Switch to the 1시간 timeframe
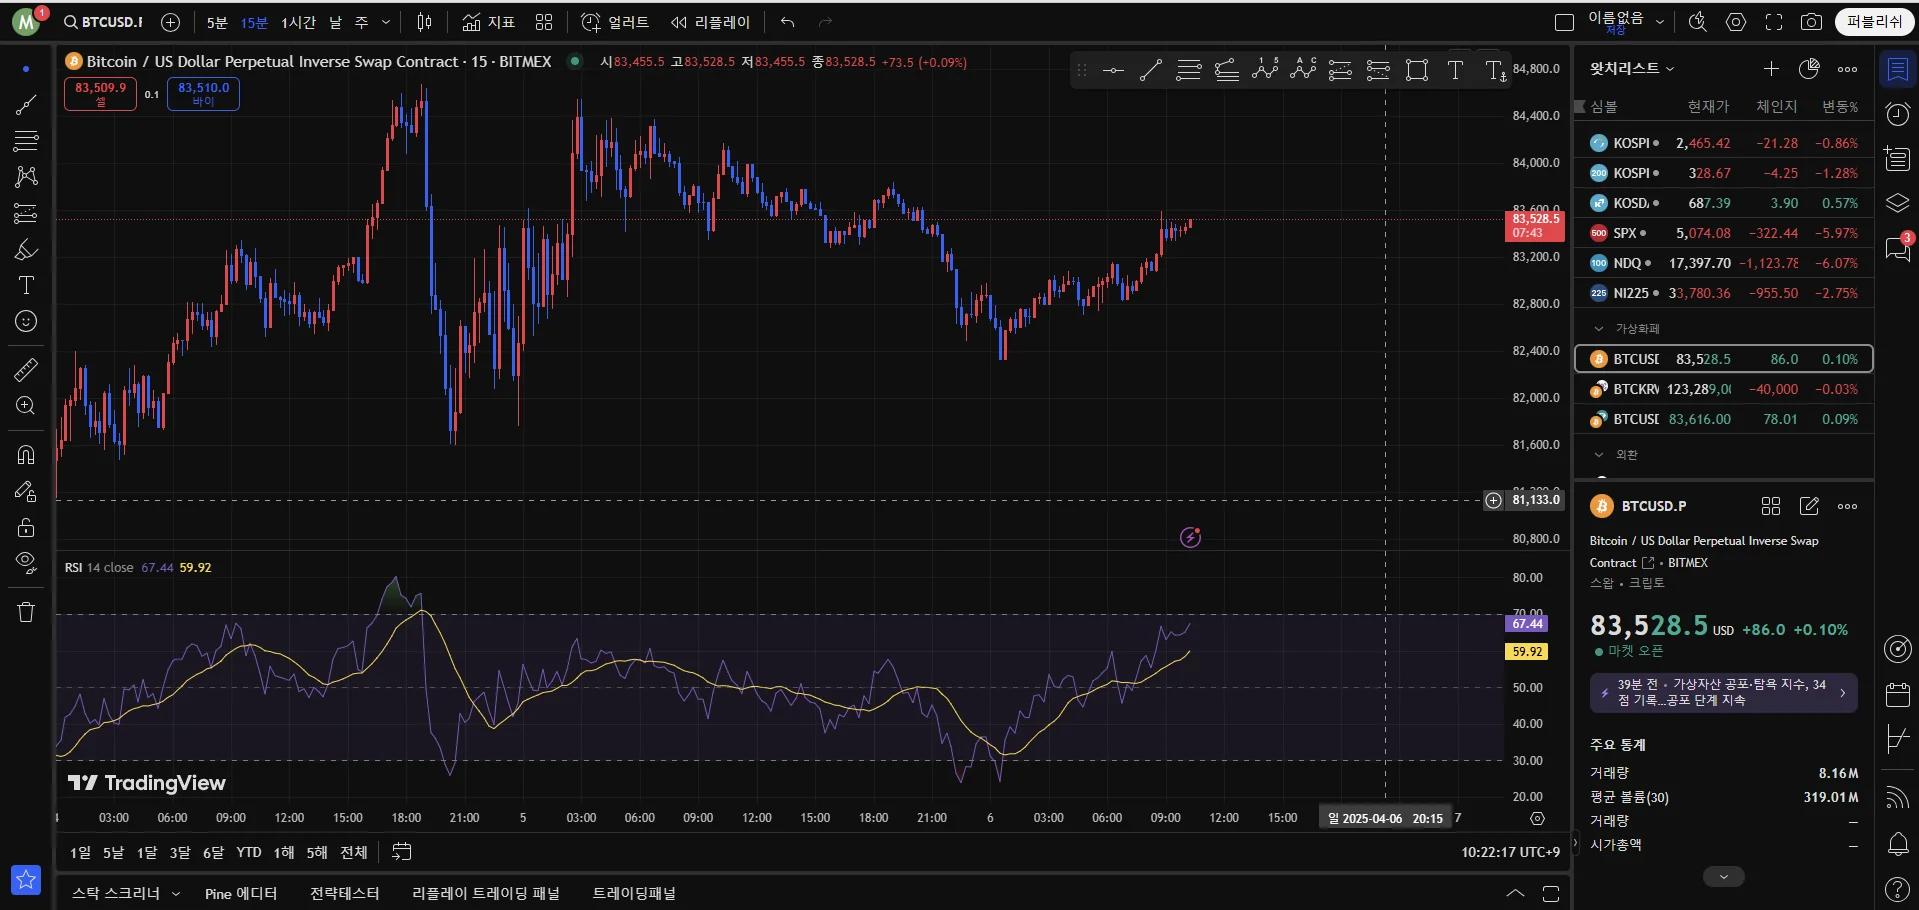This screenshot has height=910, width=1919. (x=298, y=22)
